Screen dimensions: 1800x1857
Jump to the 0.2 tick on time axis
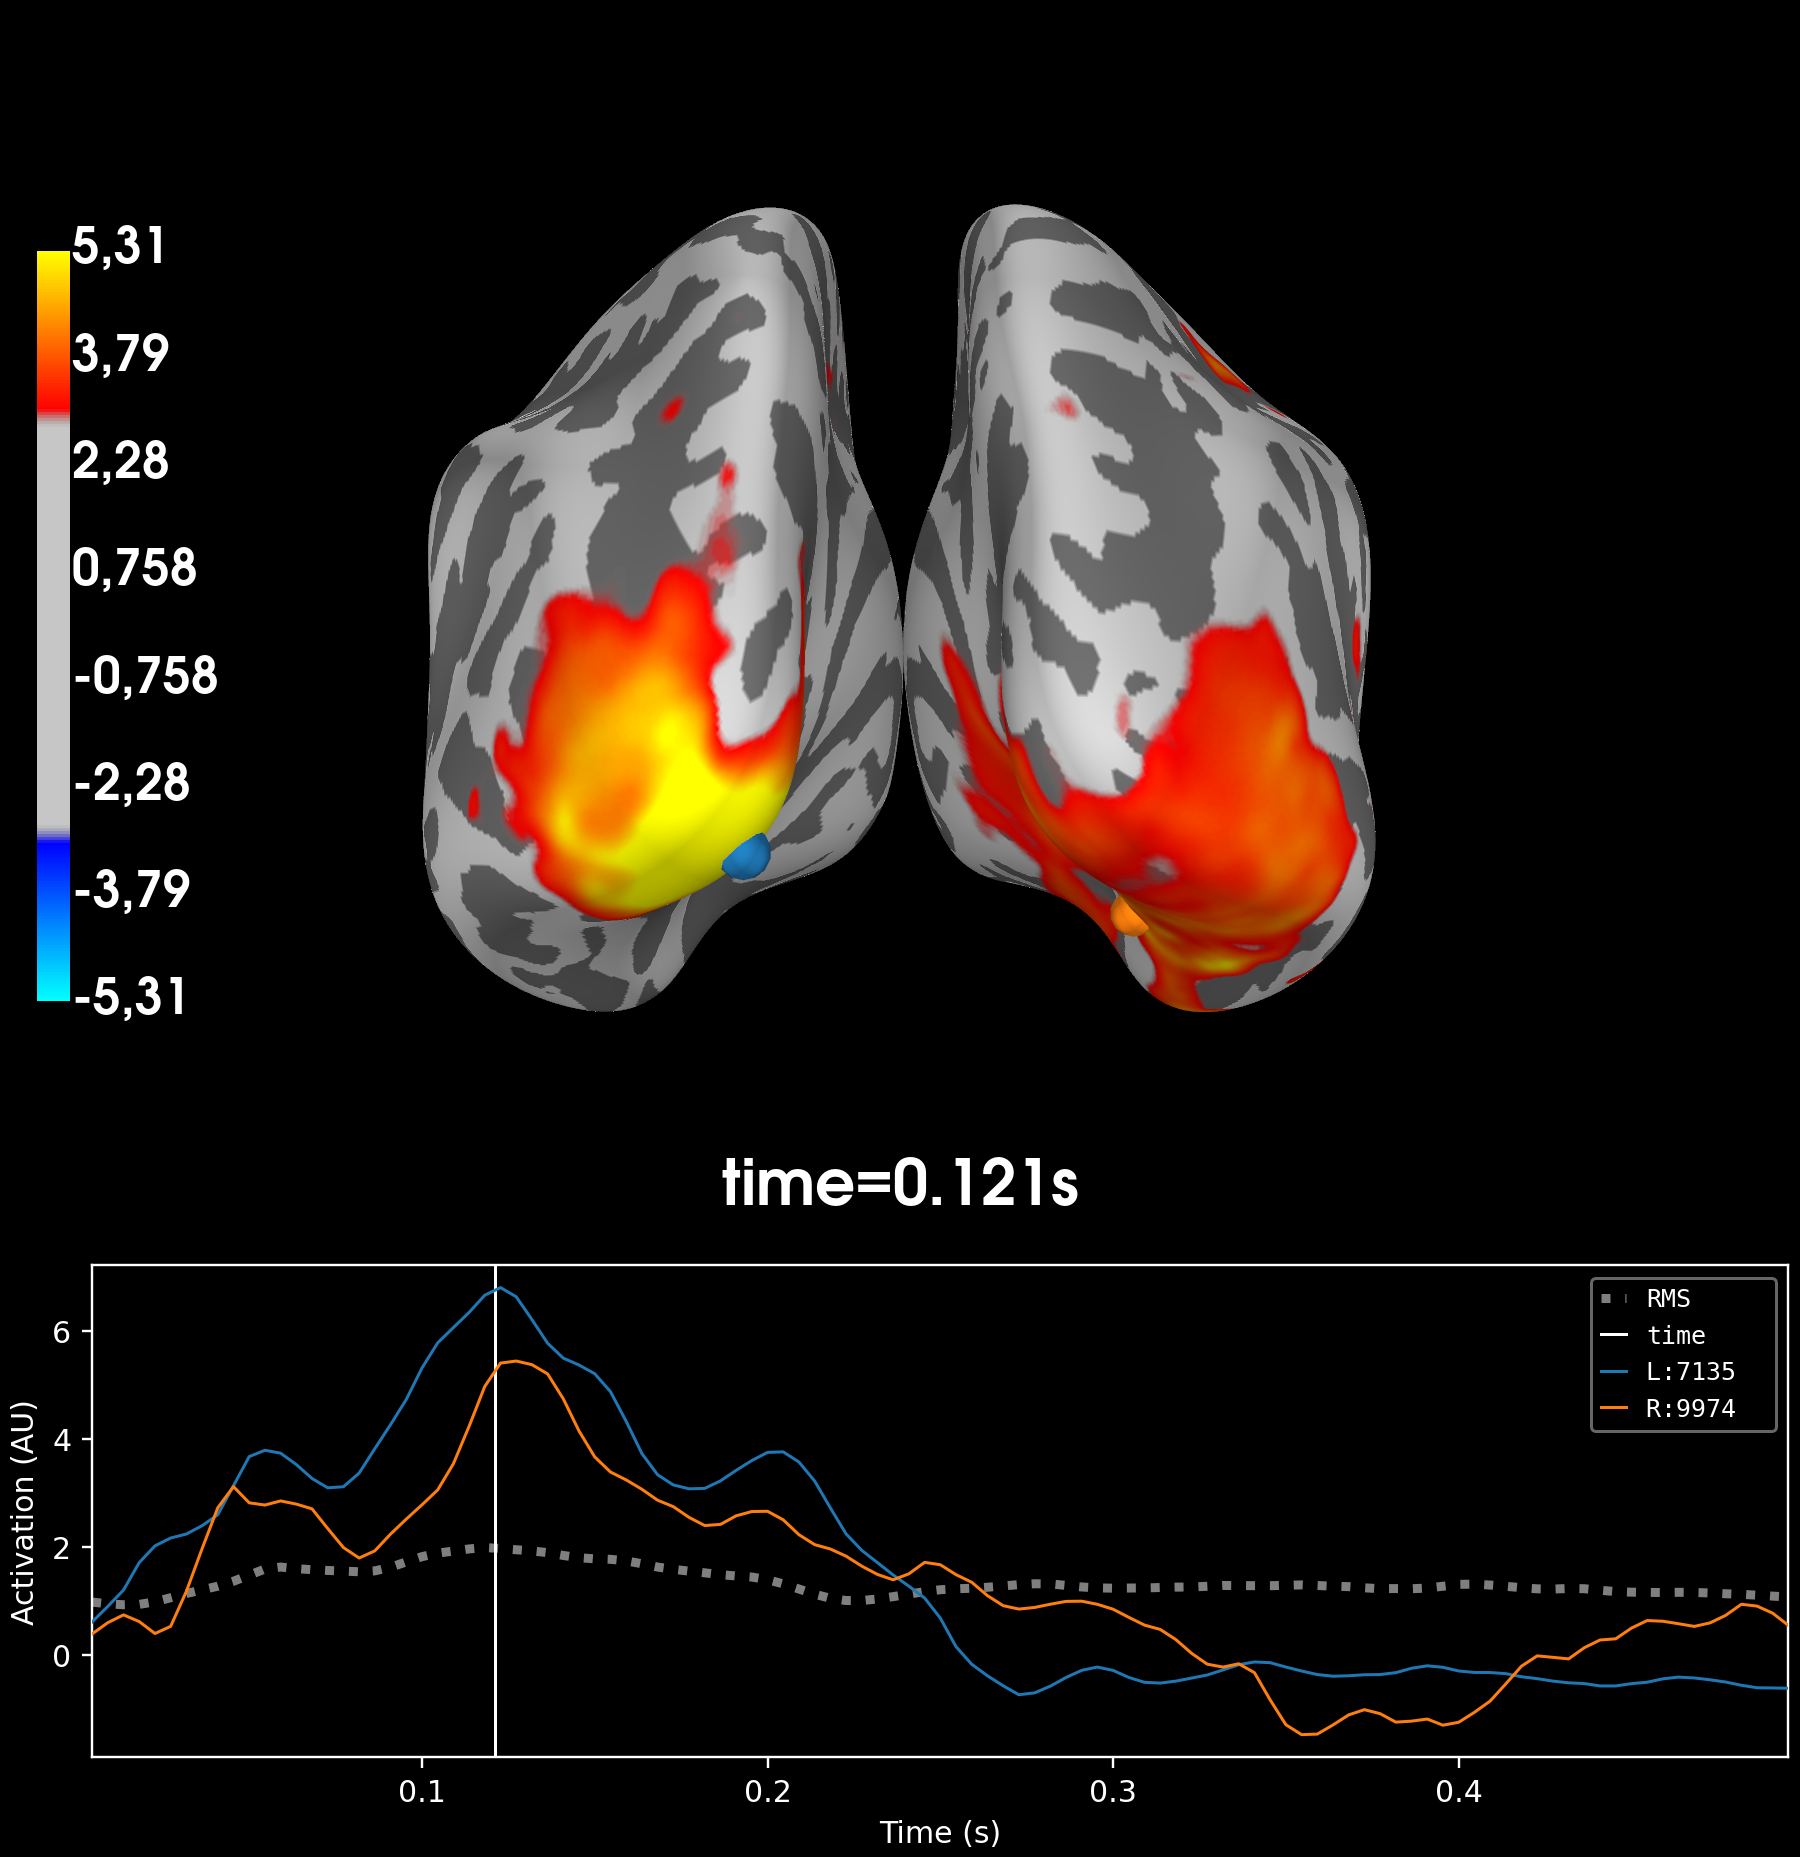pyautogui.click(x=767, y=1791)
